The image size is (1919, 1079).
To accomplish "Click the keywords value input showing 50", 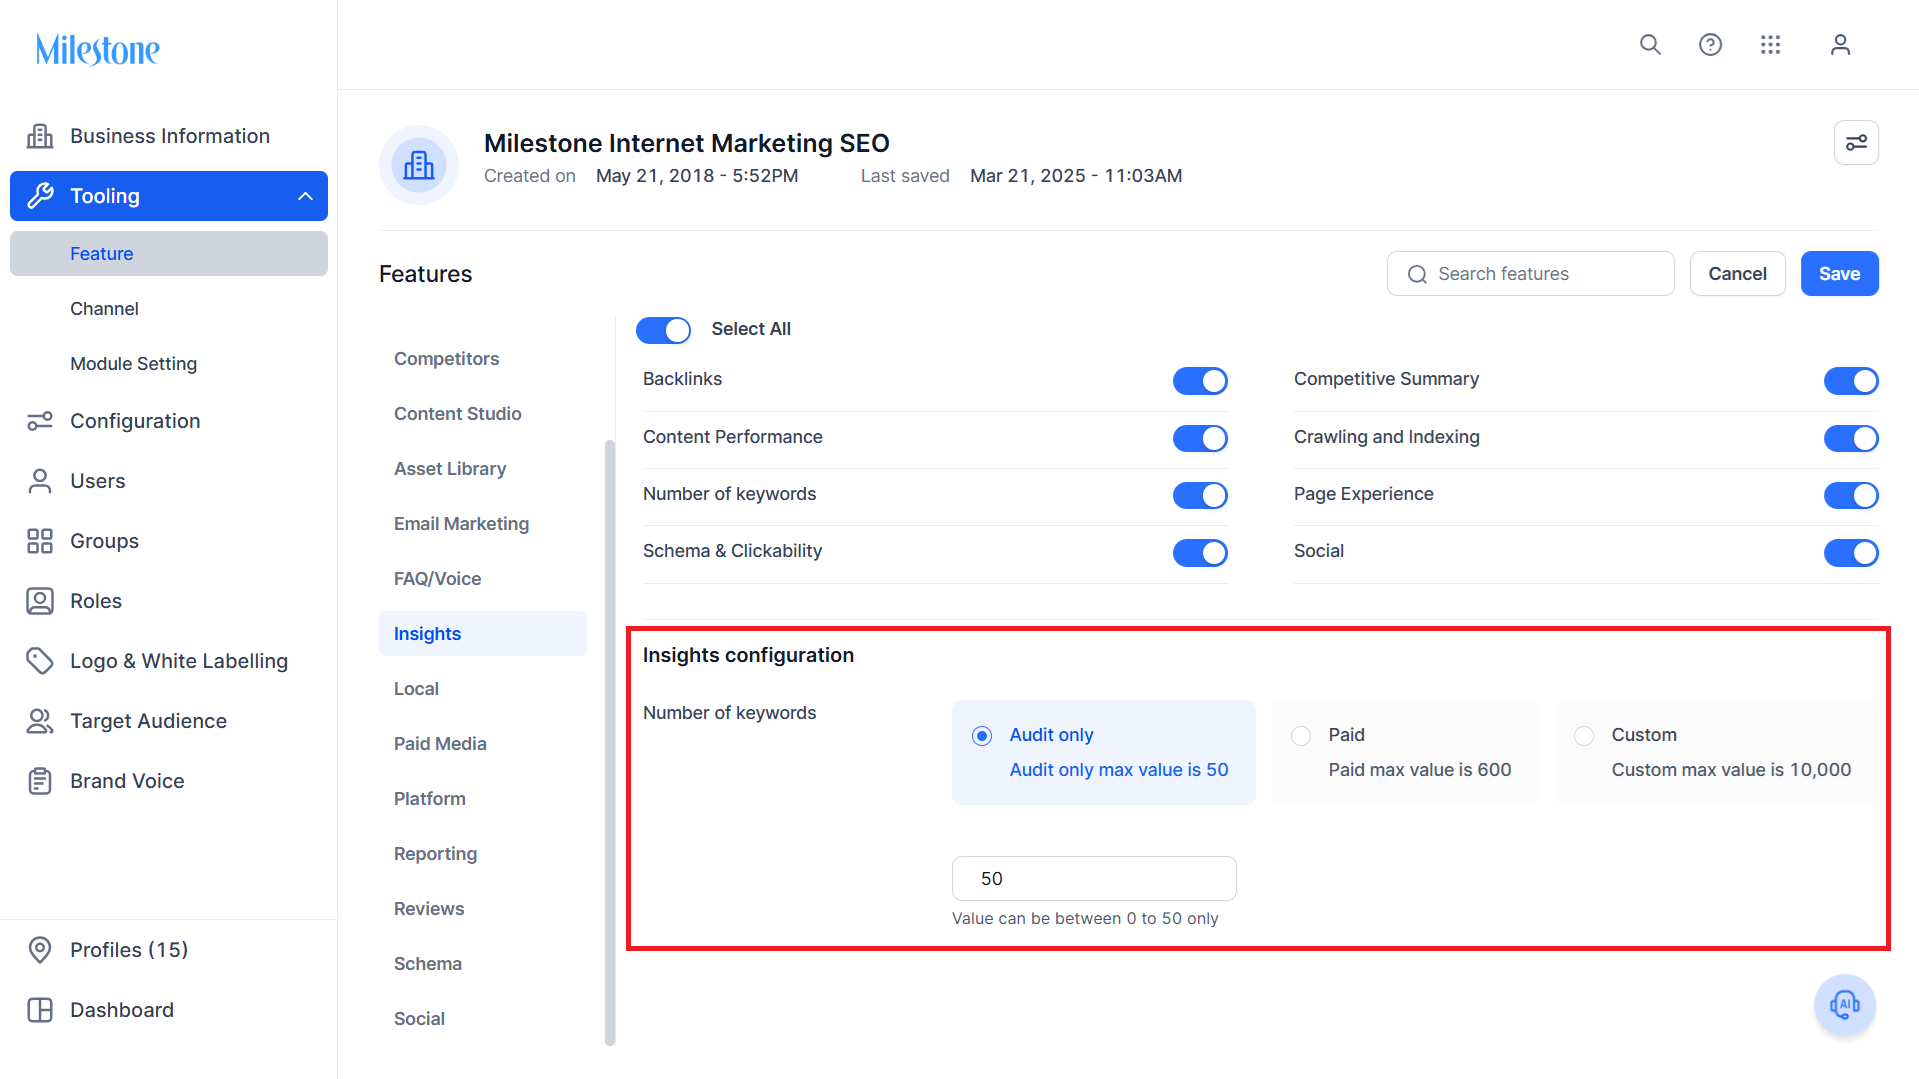I will tap(1094, 879).
